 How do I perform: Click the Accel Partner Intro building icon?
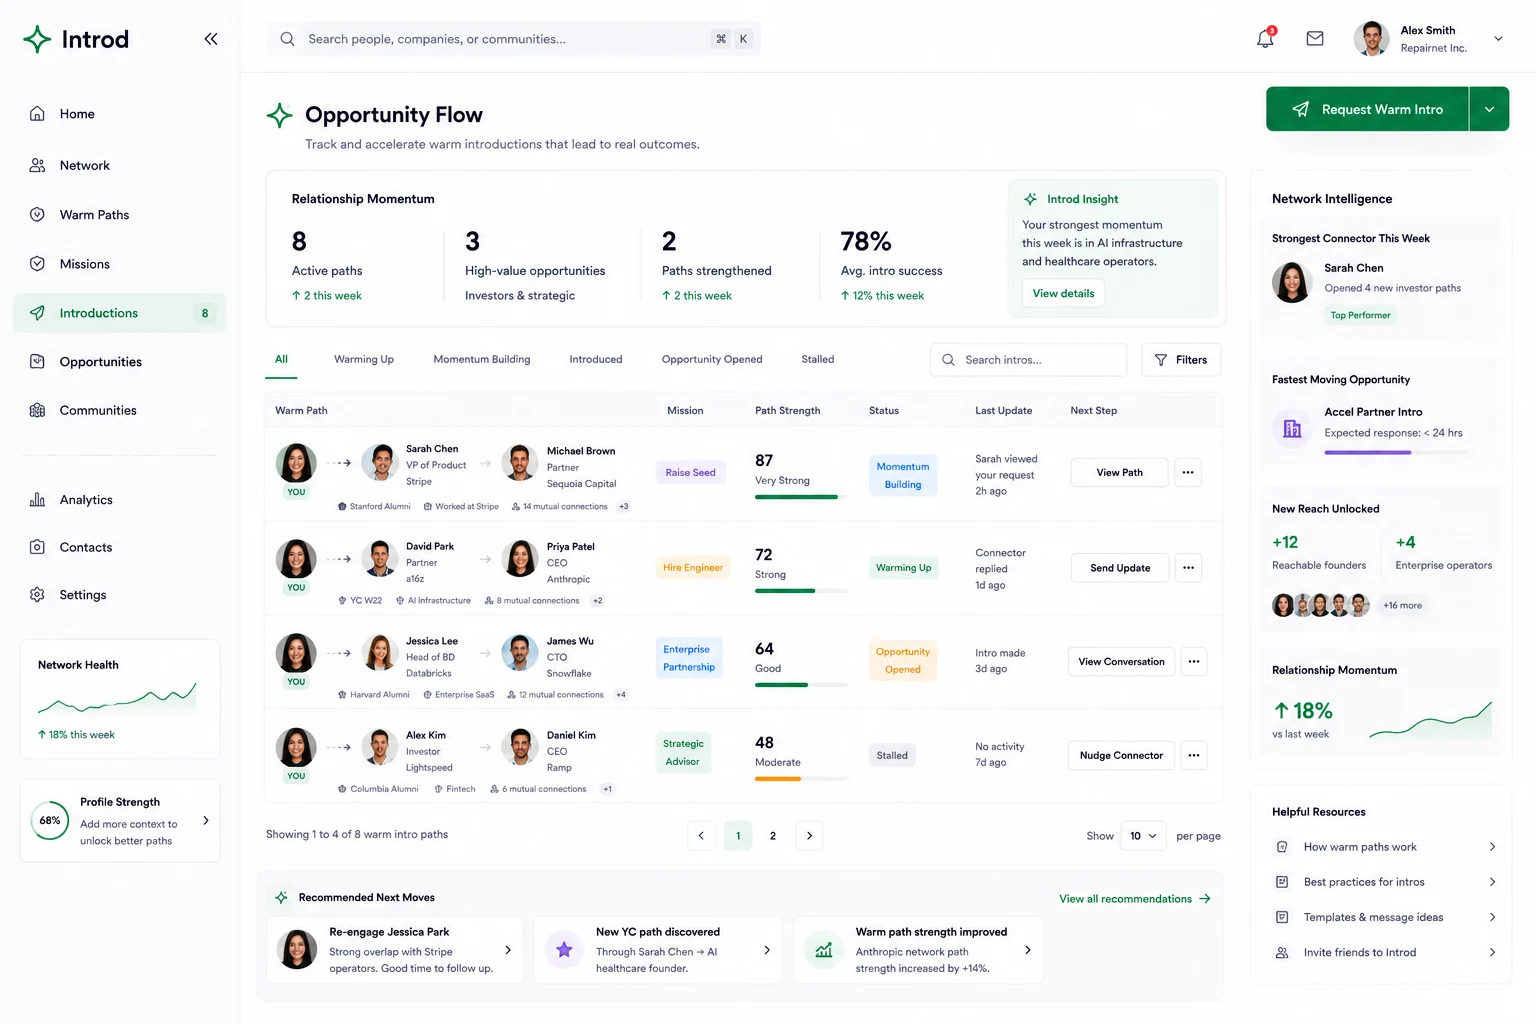coord(1292,428)
